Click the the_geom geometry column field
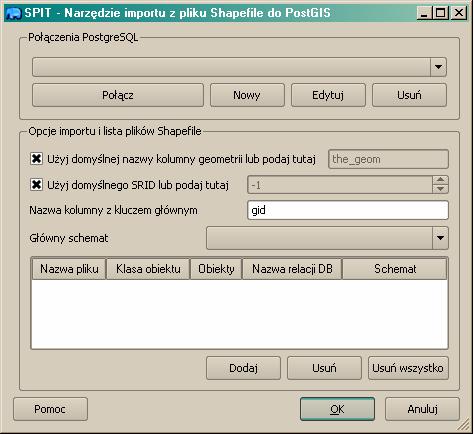 coord(388,159)
